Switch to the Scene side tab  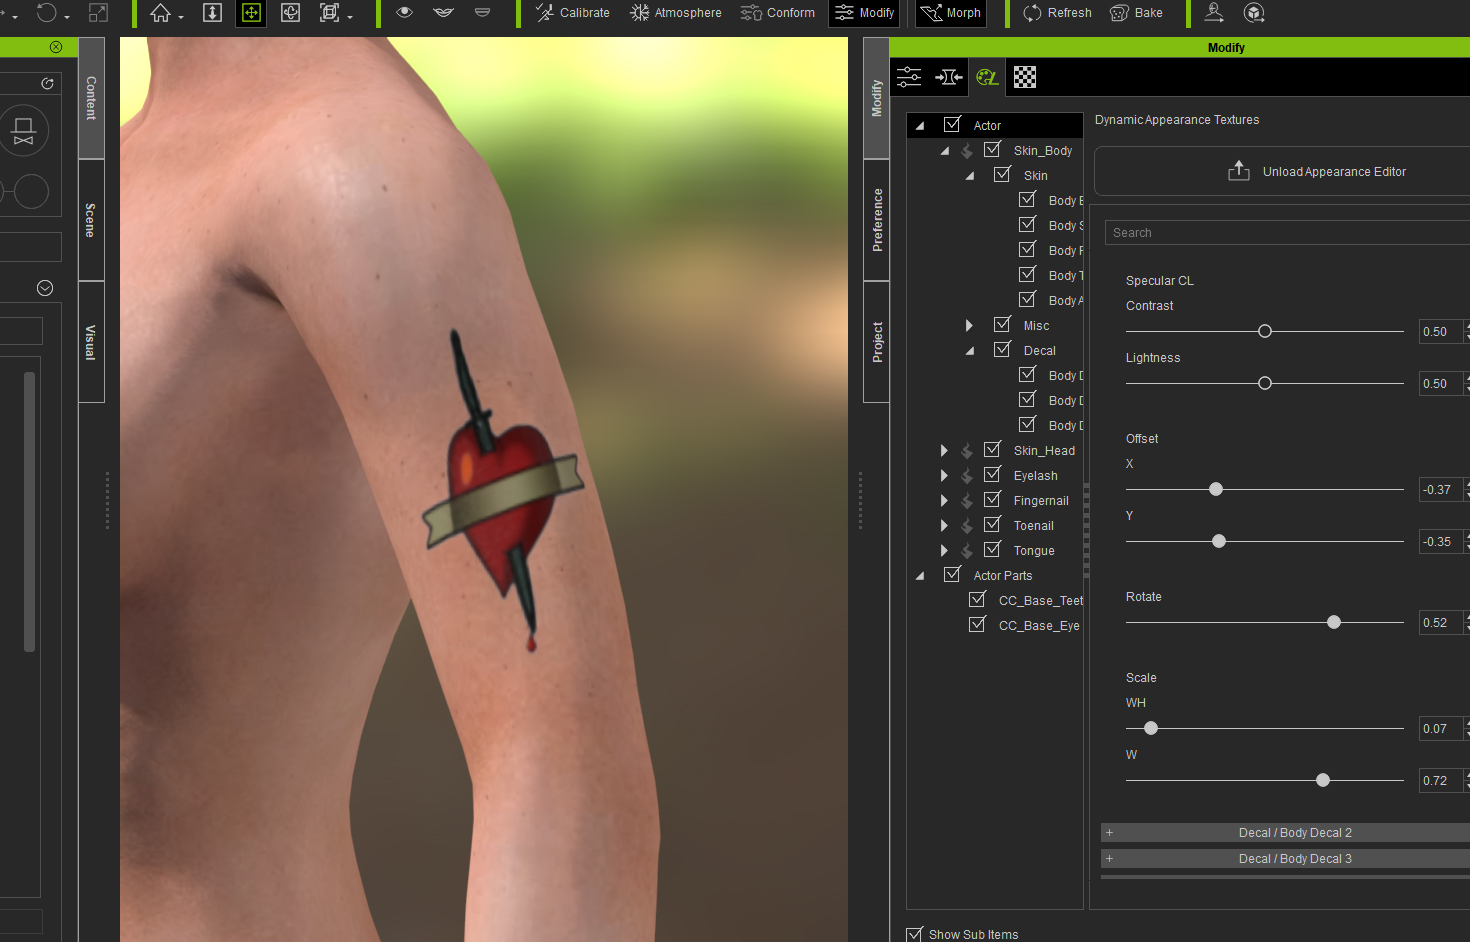pos(91,220)
